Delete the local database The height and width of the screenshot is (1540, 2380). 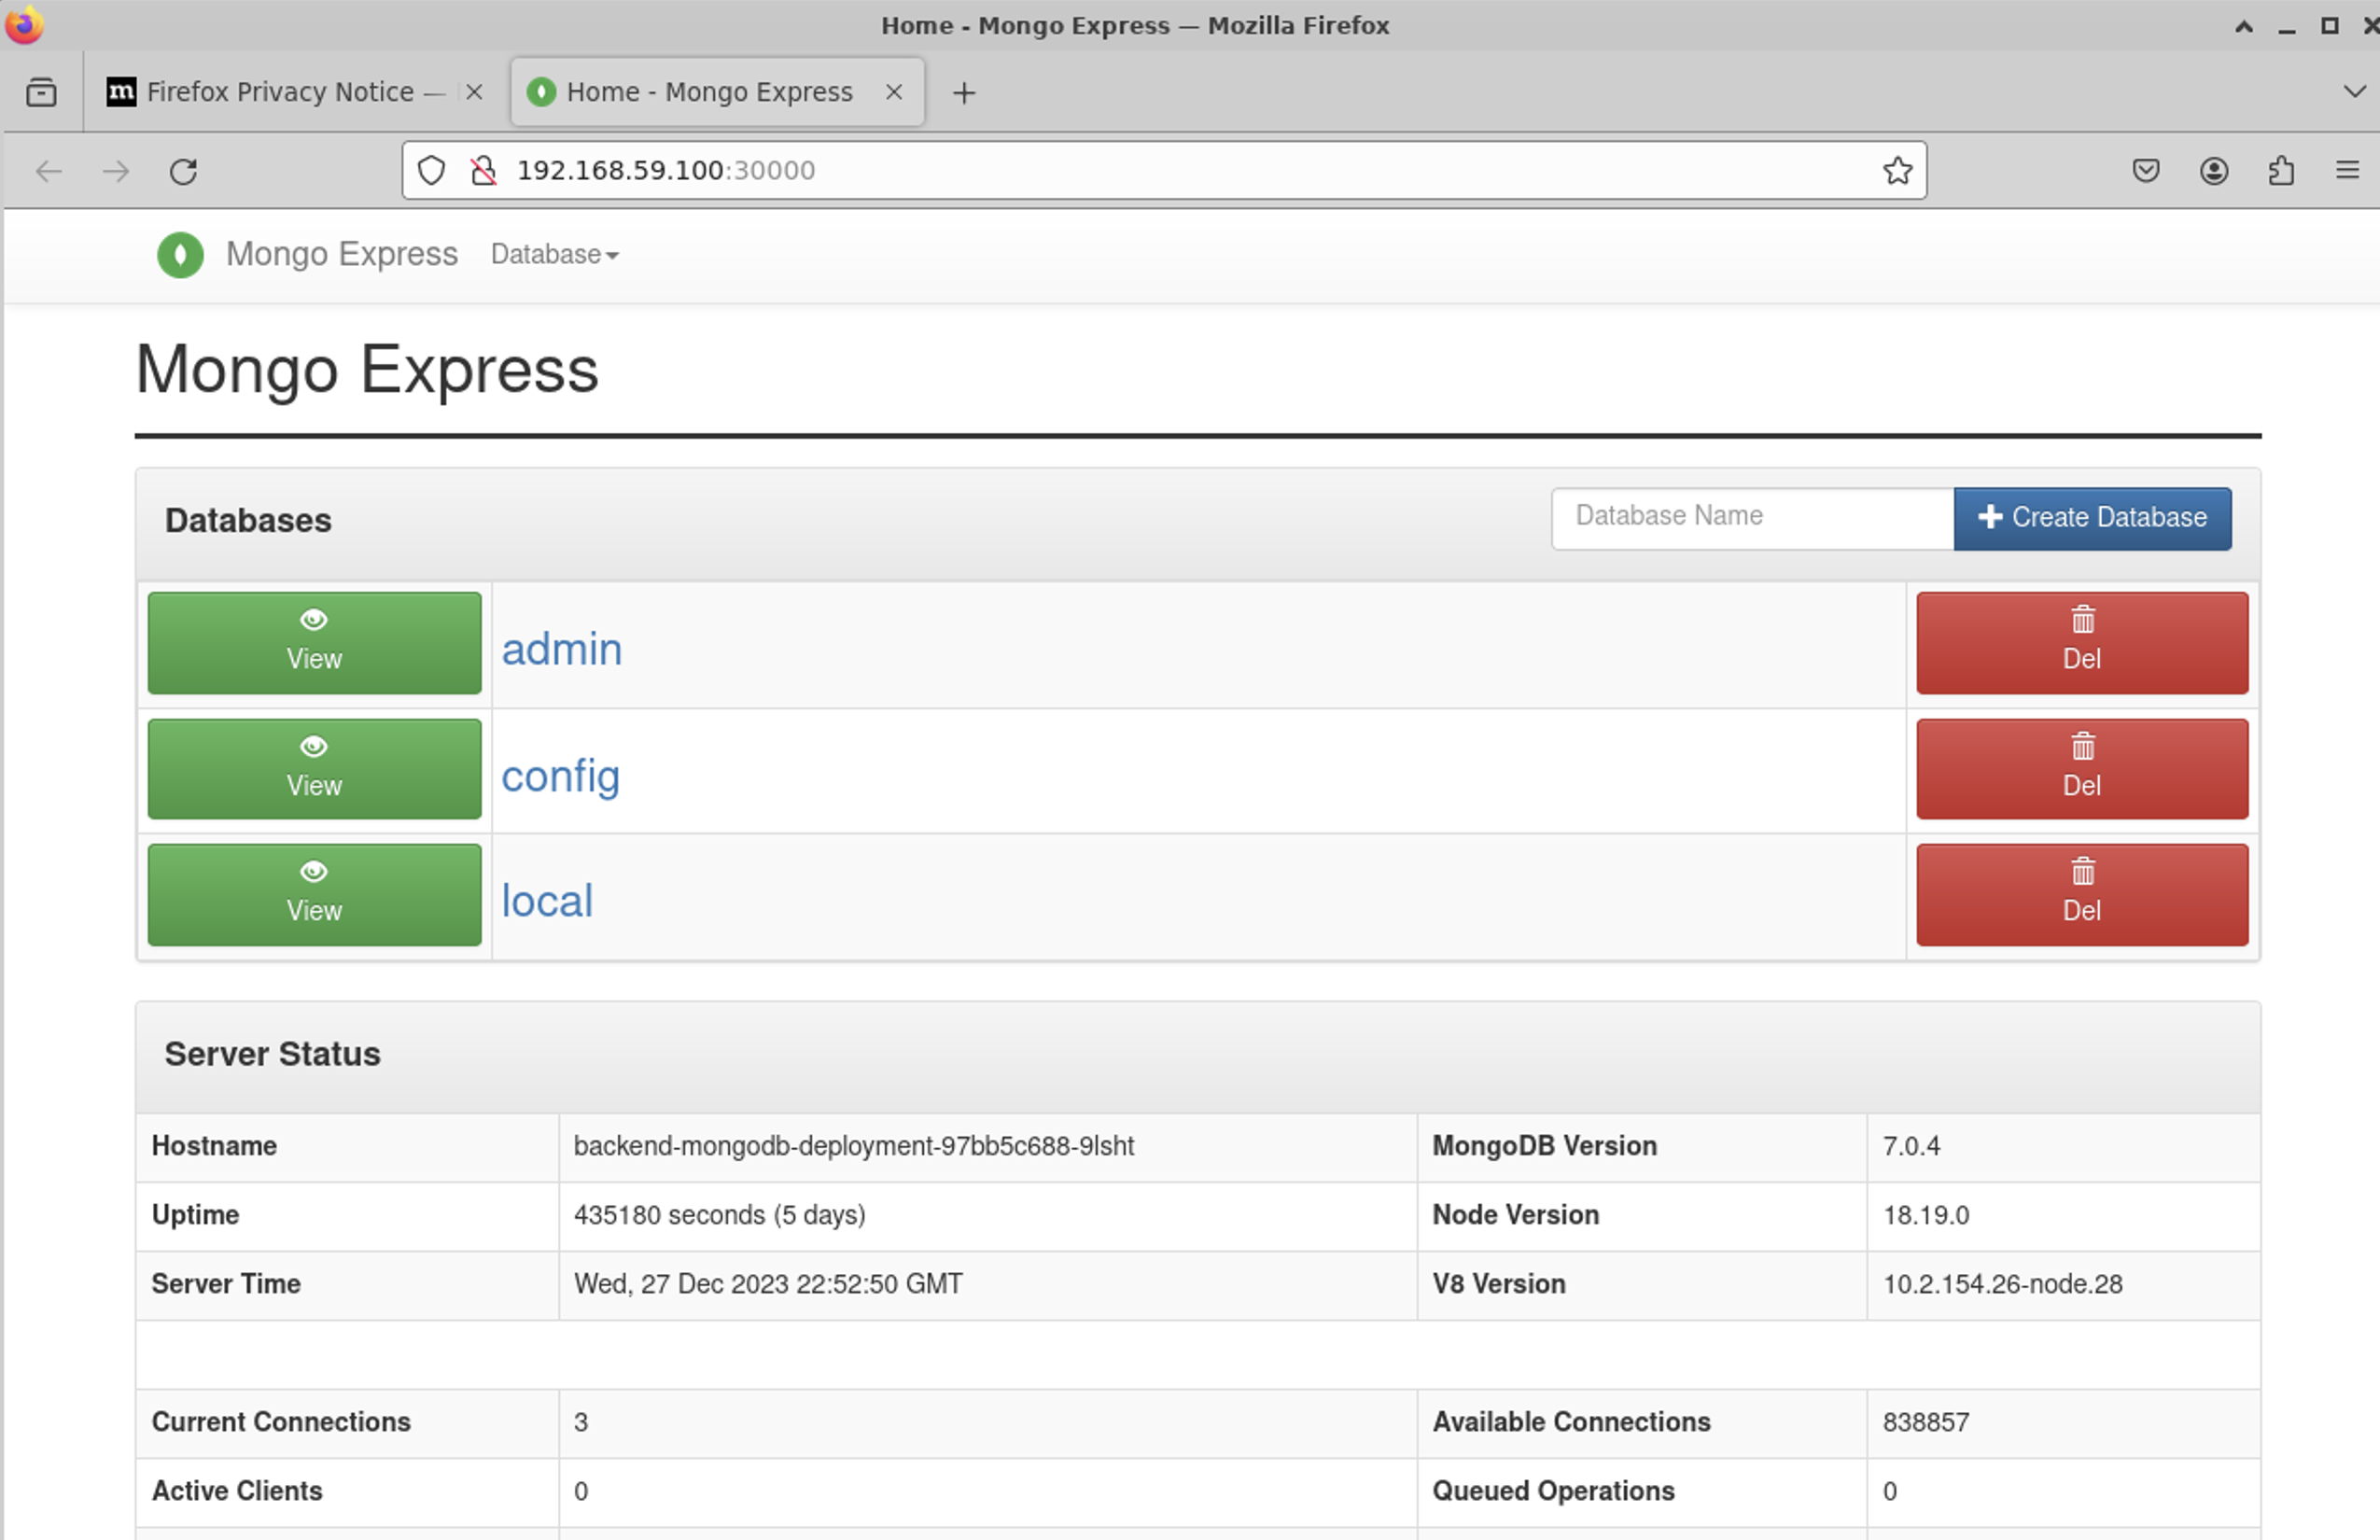(x=2081, y=895)
